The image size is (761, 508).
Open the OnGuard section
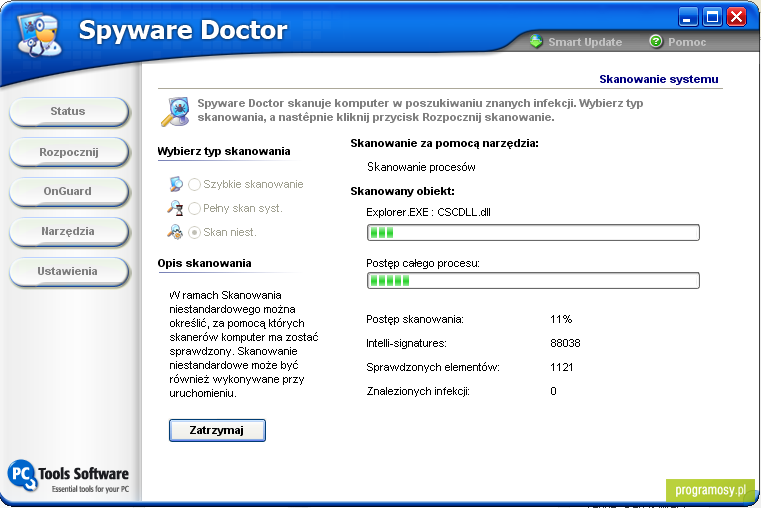(68, 192)
